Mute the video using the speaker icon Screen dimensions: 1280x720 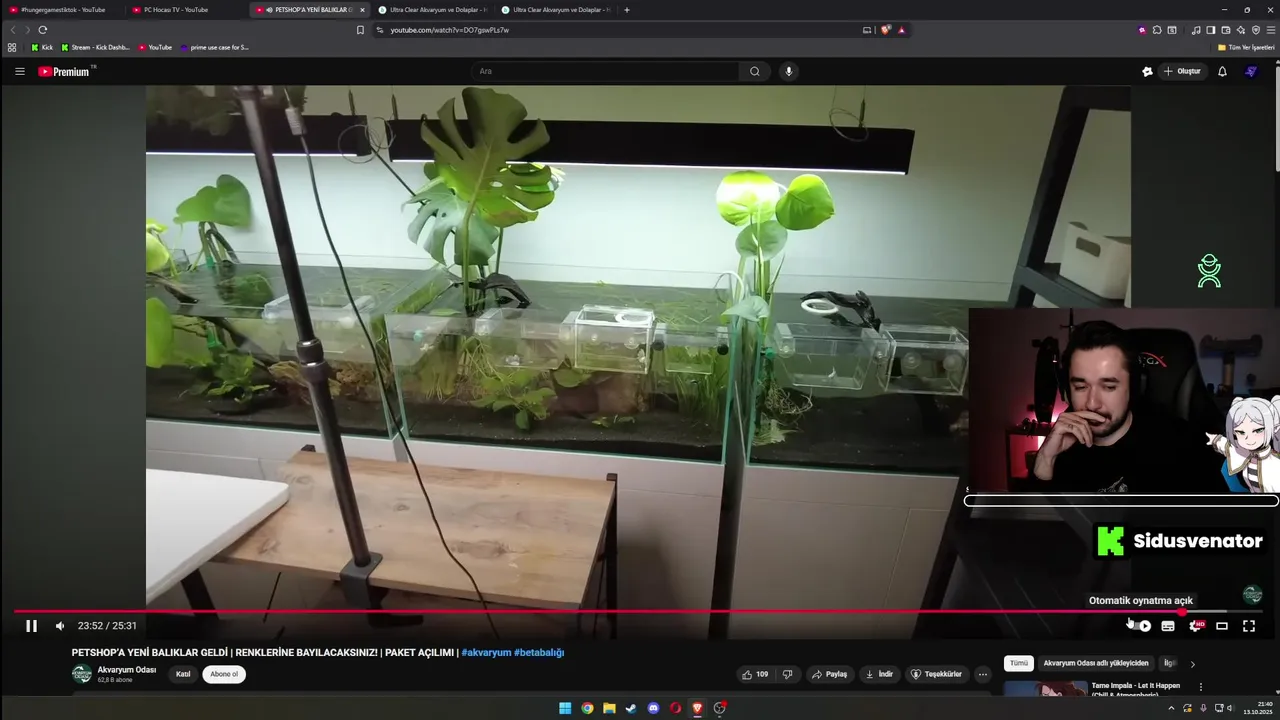tap(60, 626)
